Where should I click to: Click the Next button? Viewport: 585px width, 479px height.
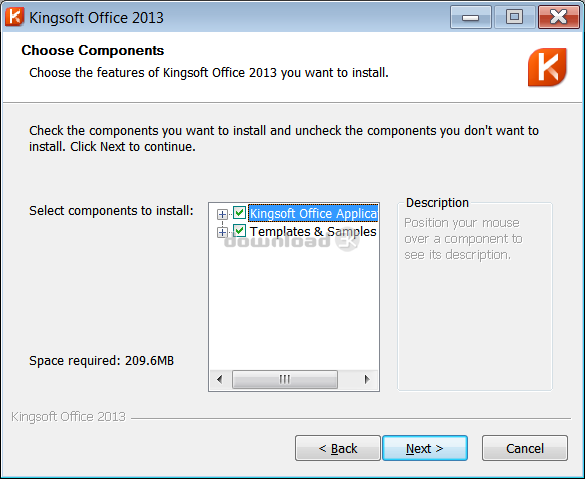tap(425, 448)
